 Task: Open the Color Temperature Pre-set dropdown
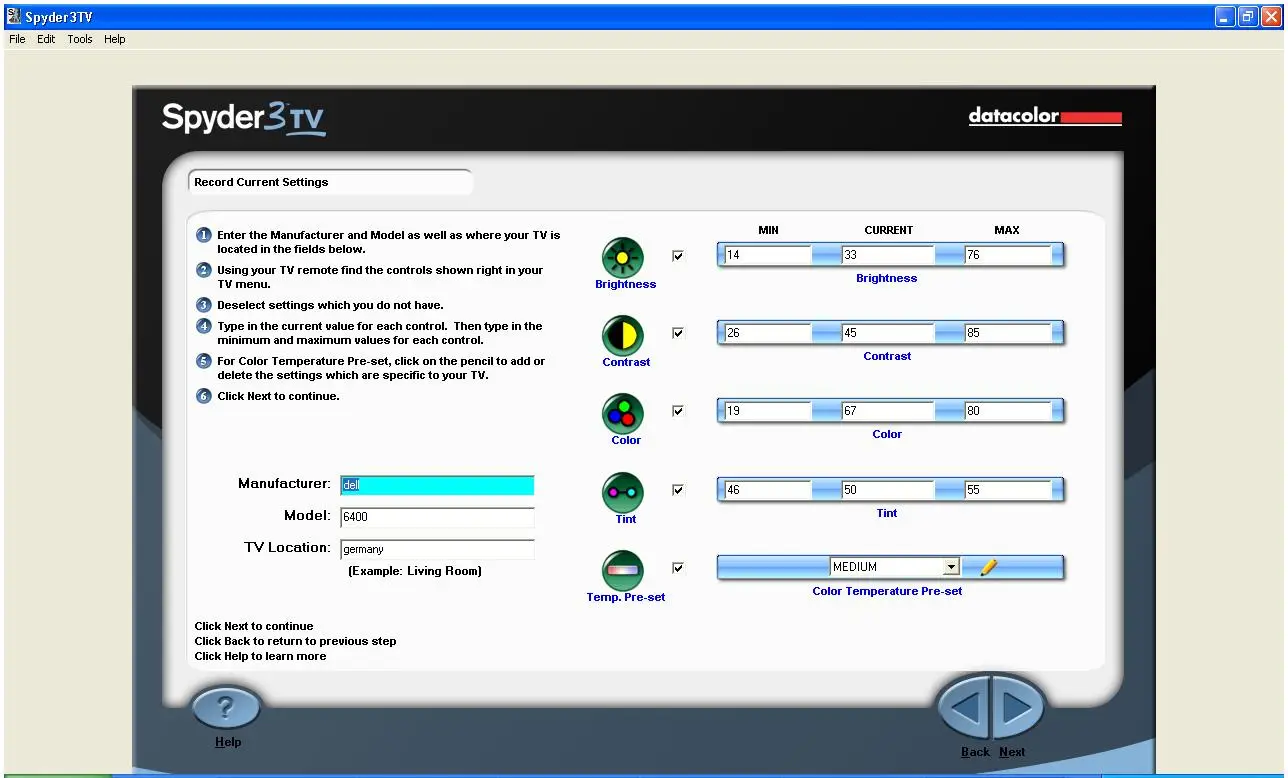pyautogui.click(x=951, y=567)
